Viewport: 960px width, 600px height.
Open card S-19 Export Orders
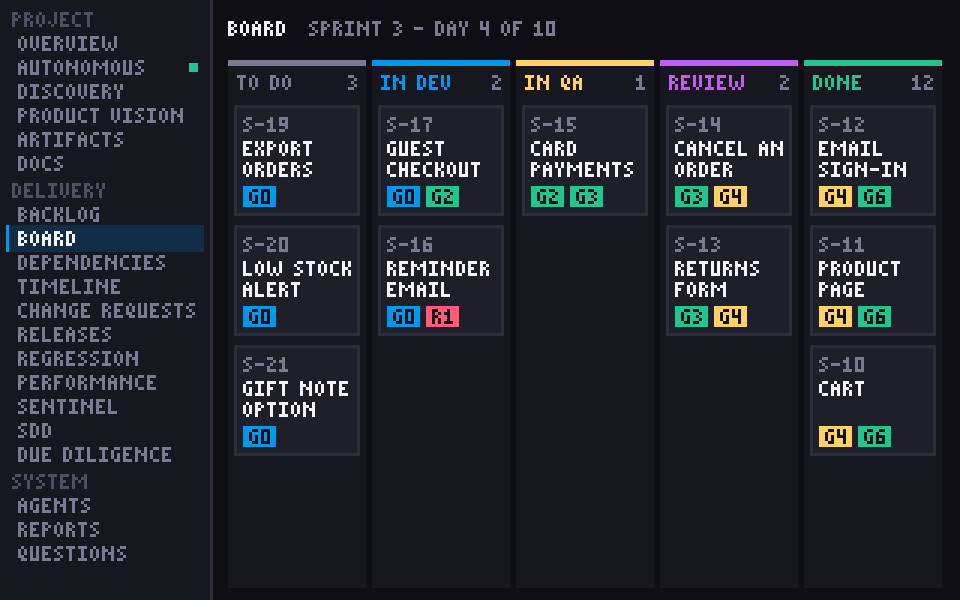[297, 160]
